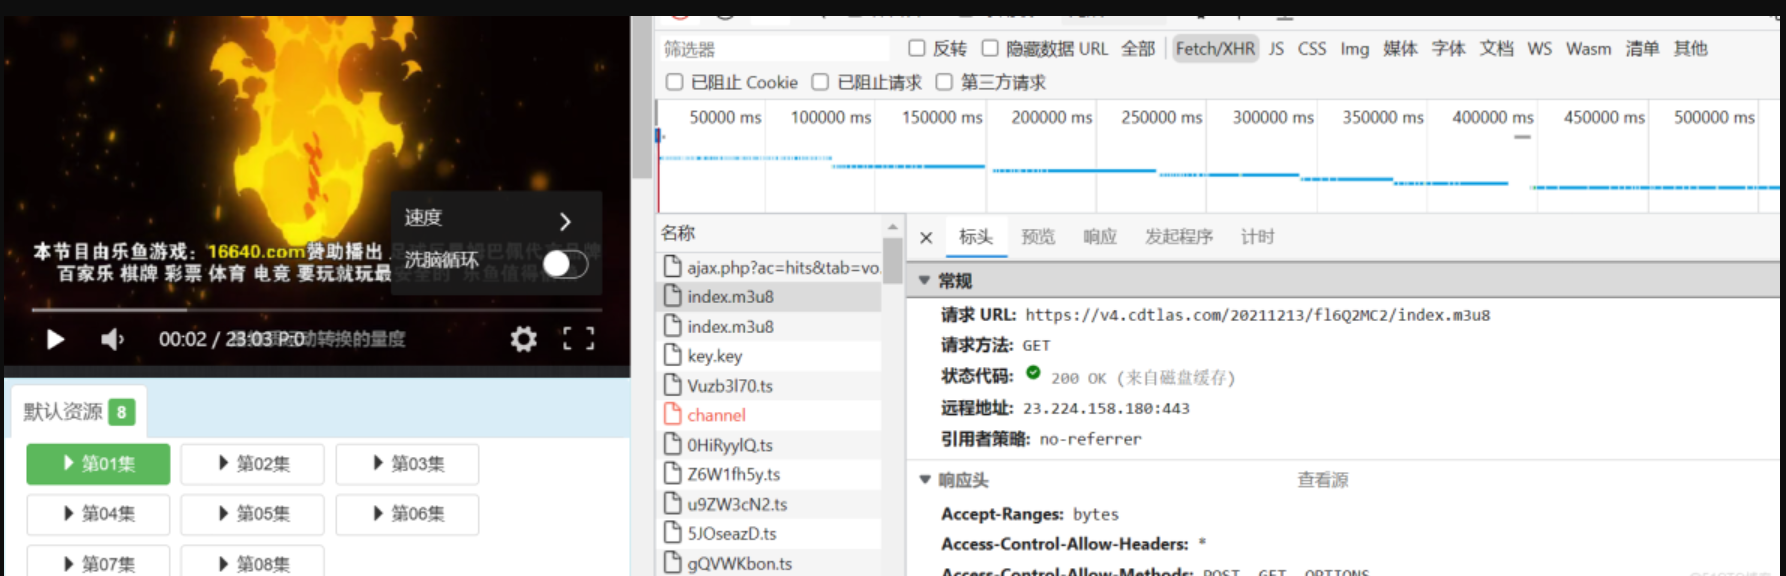Click the request URL value v4.cdtlas.com
The width and height of the screenshot is (1786, 576).
tap(1257, 315)
